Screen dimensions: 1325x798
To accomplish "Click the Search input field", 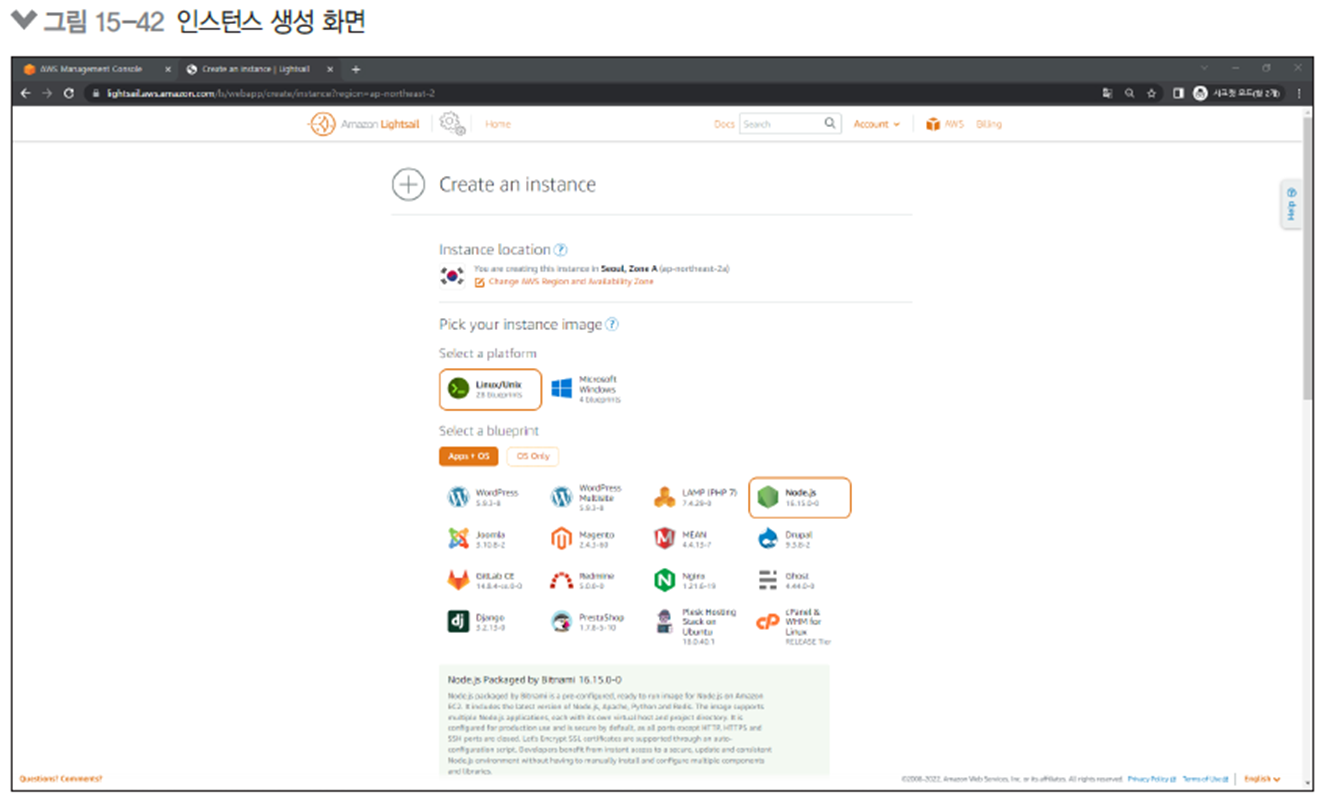I will 781,124.
